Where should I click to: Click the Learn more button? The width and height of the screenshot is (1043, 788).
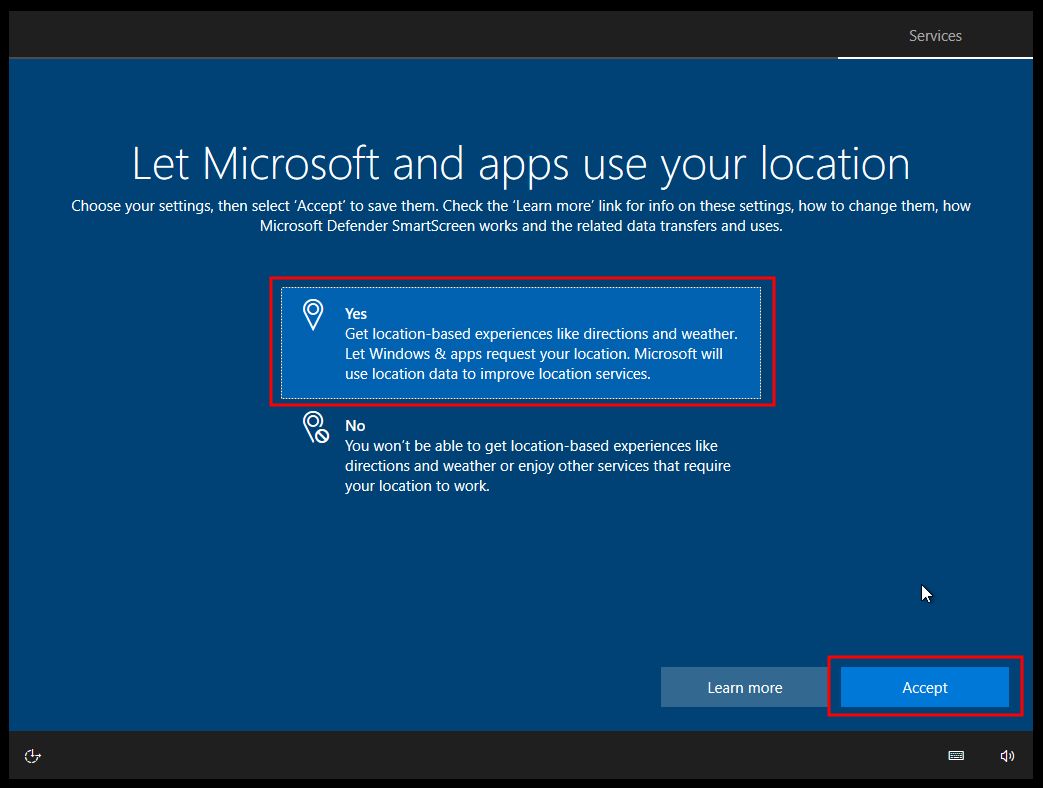[744, 688]
